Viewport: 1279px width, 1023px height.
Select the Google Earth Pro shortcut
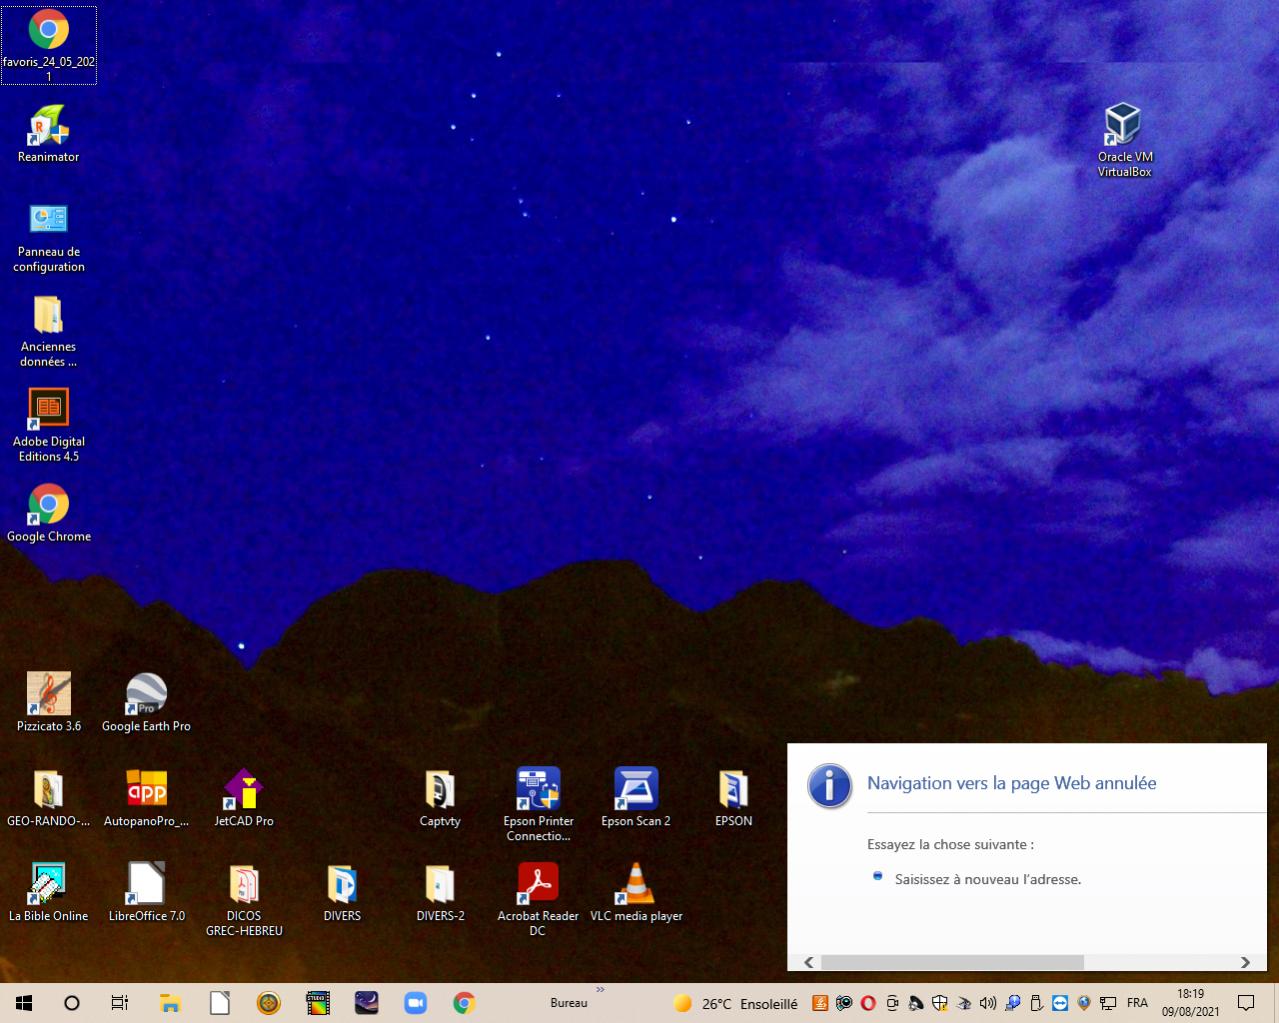tap(146, 702)
